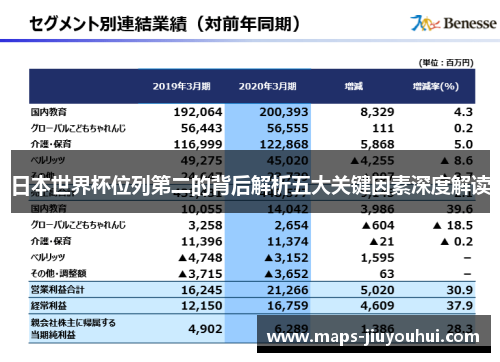Click the change value 4,609
The width and height of the screenshot is (500, 362).
click(x=377, y=305)
